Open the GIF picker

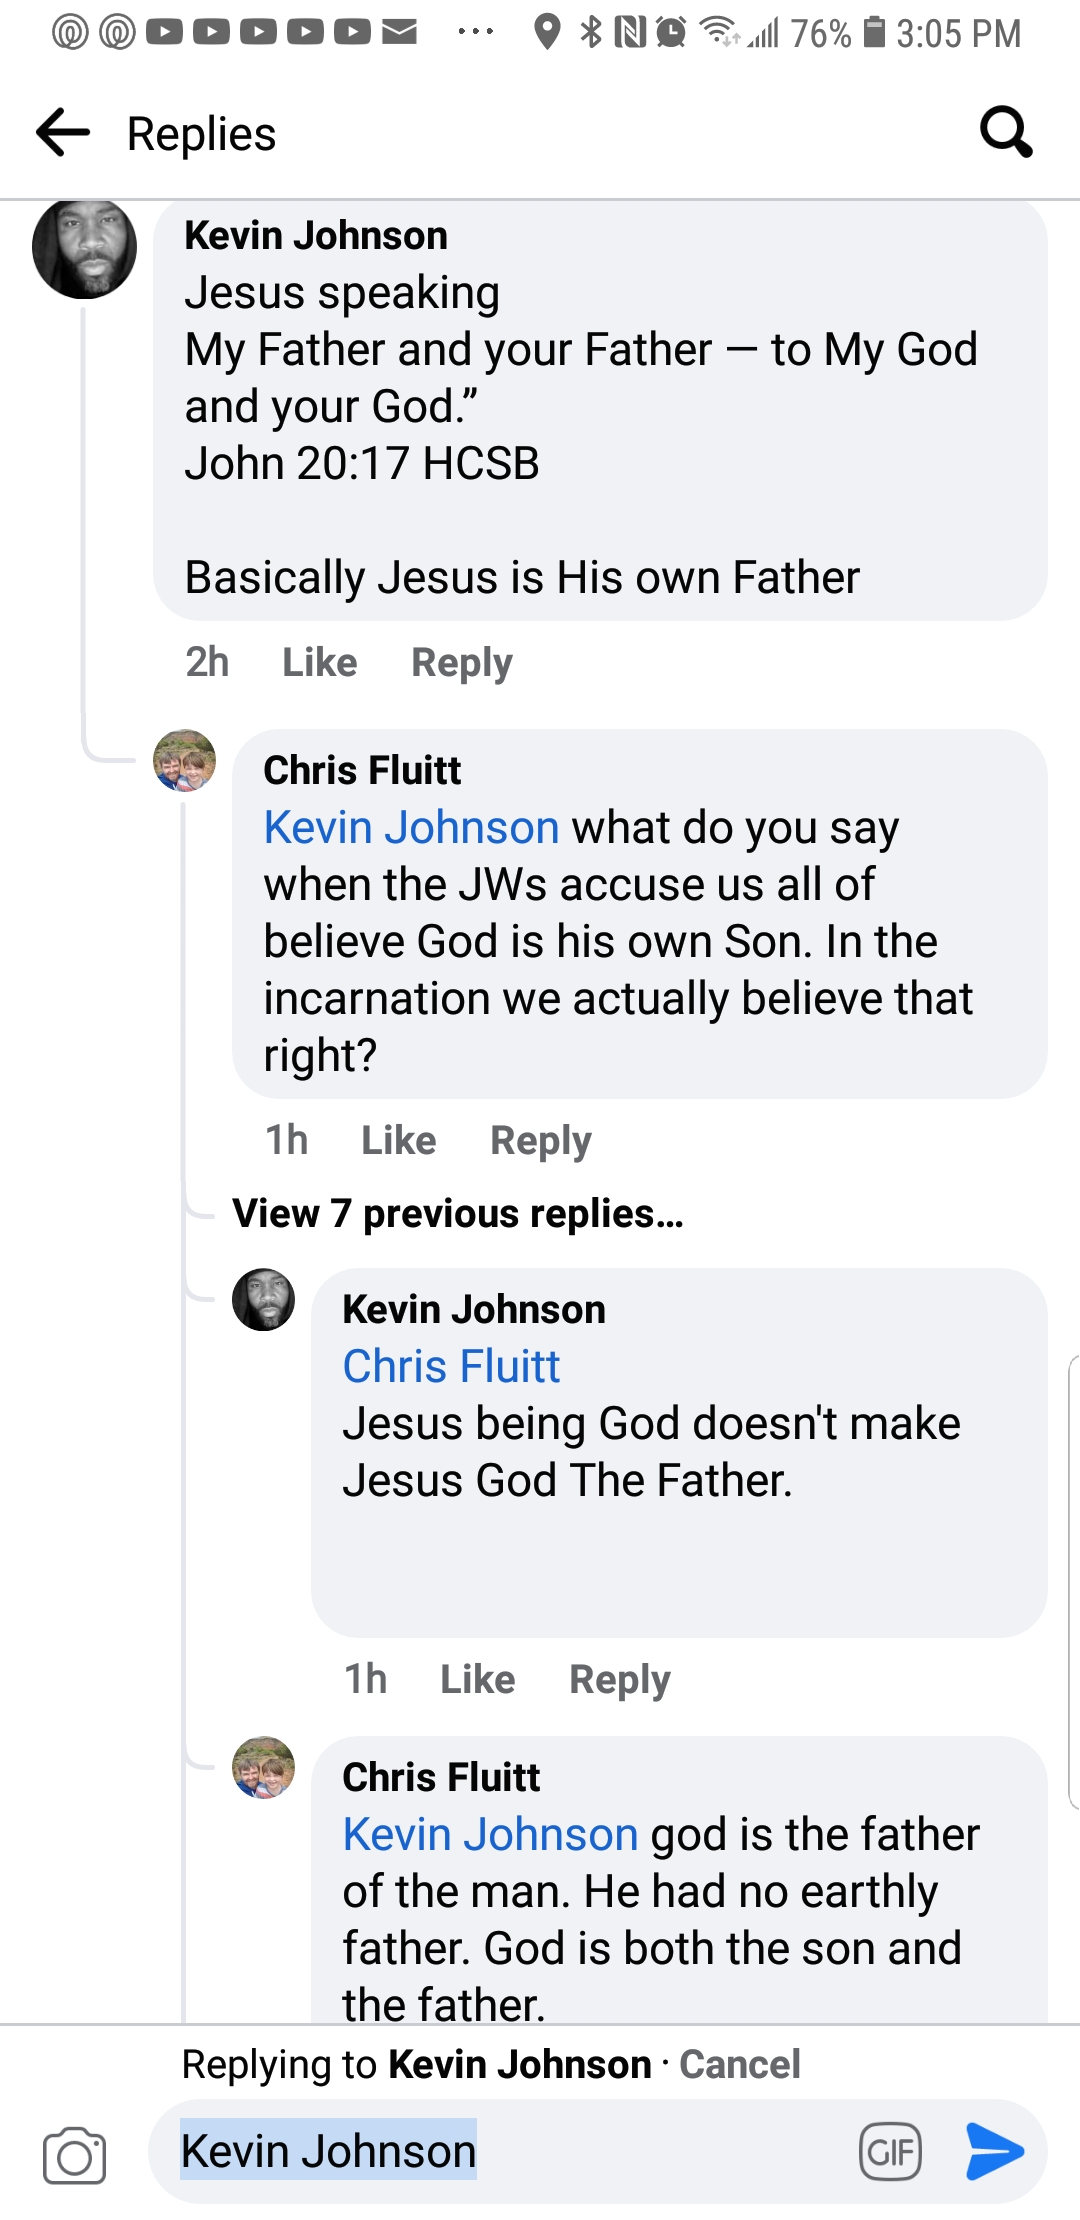pos(890,2151)
